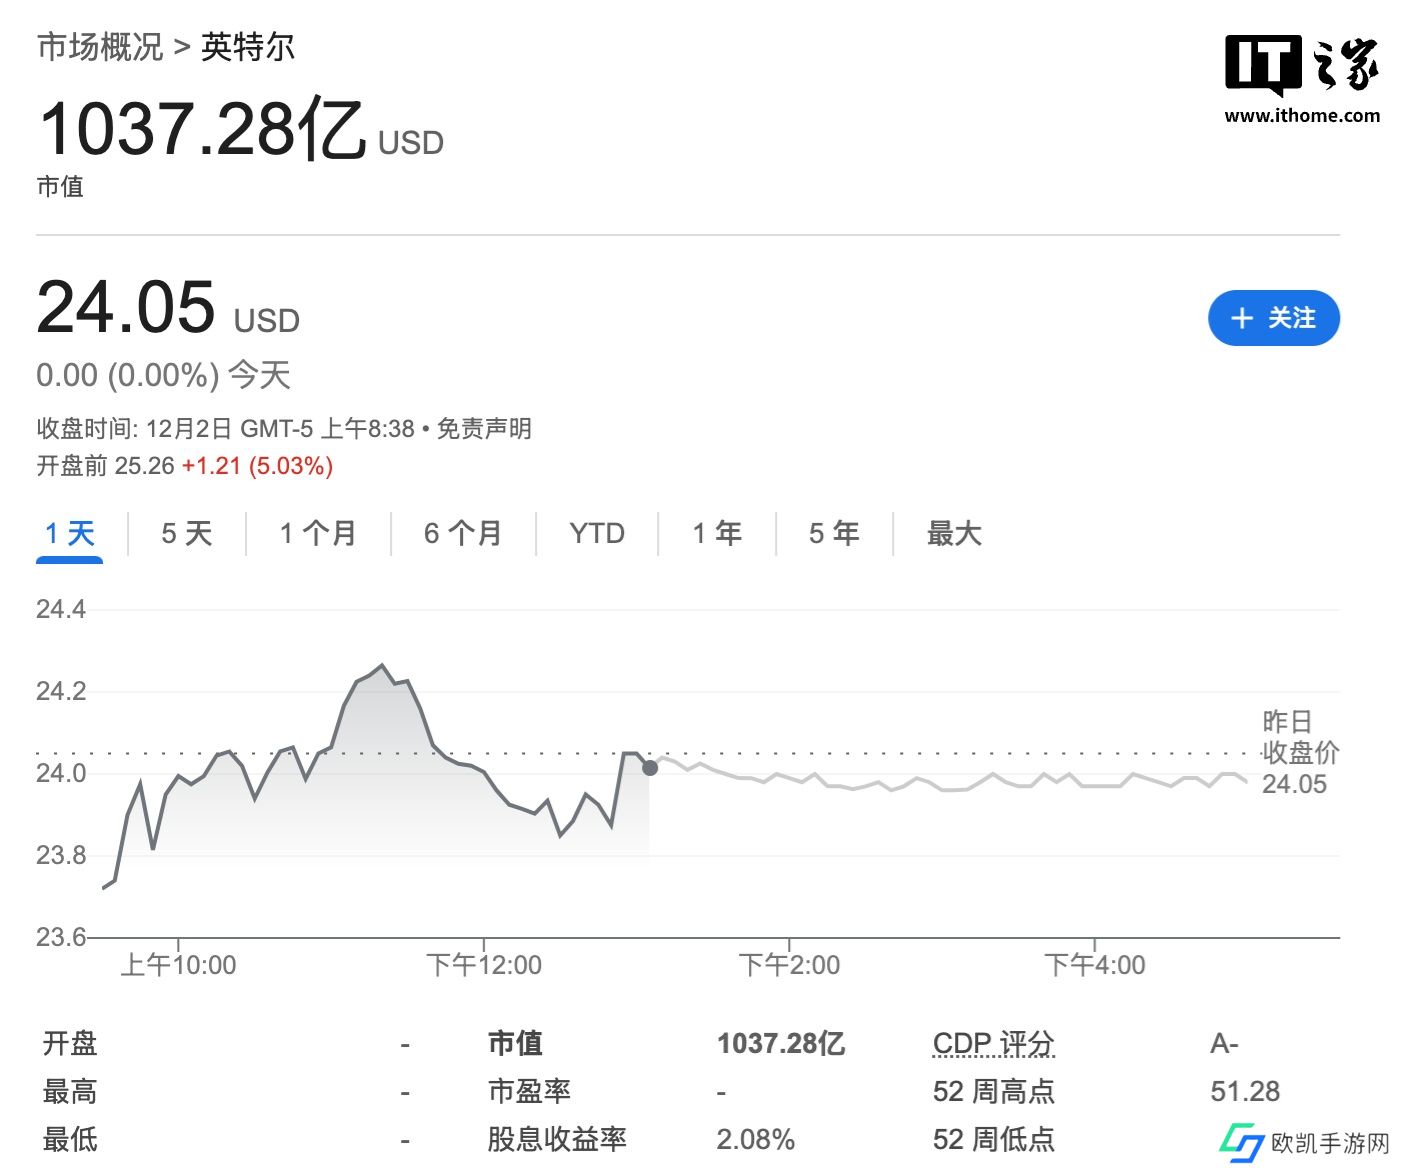Select the 最大 range tab
The height and width of the screenshot is (1168, 1404).
pos(954,534)
